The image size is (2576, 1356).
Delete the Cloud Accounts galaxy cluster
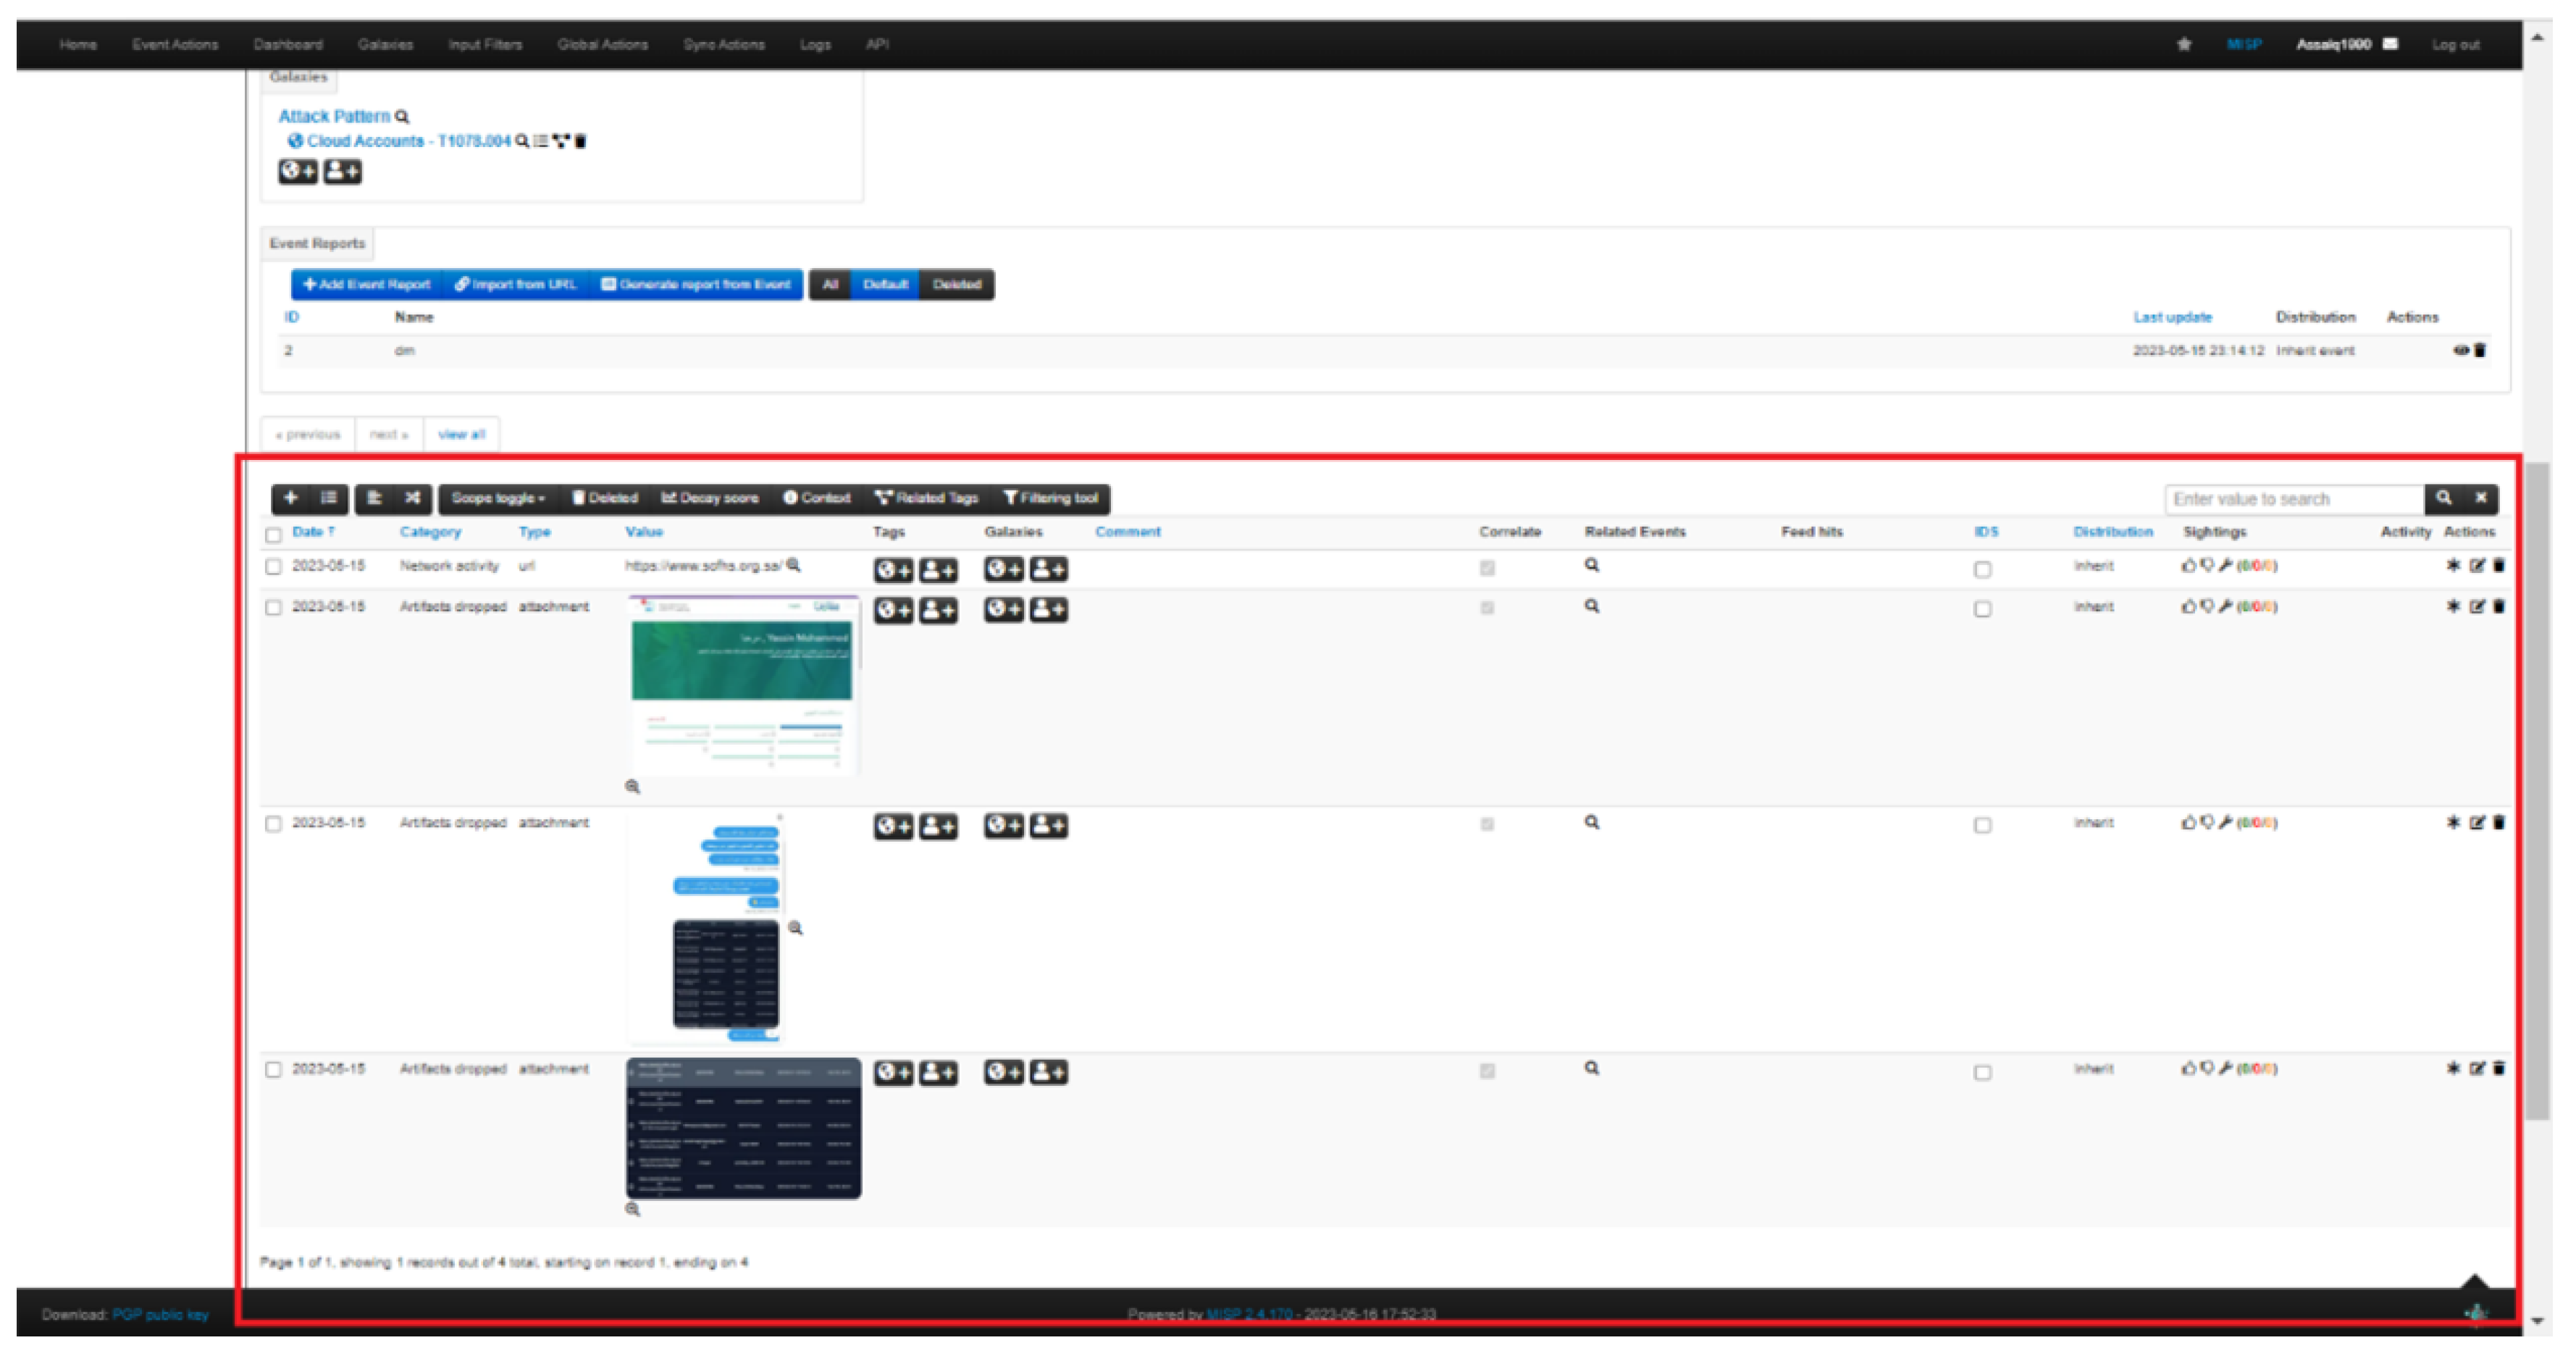click(x=581, y=141)
